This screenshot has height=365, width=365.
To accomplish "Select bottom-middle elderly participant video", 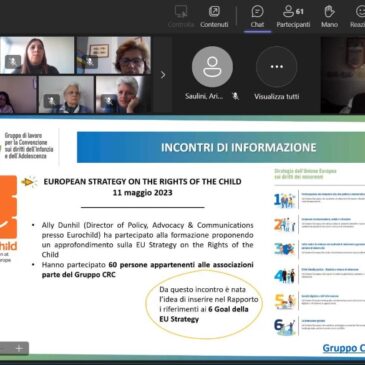I will (x=66, y=95).
